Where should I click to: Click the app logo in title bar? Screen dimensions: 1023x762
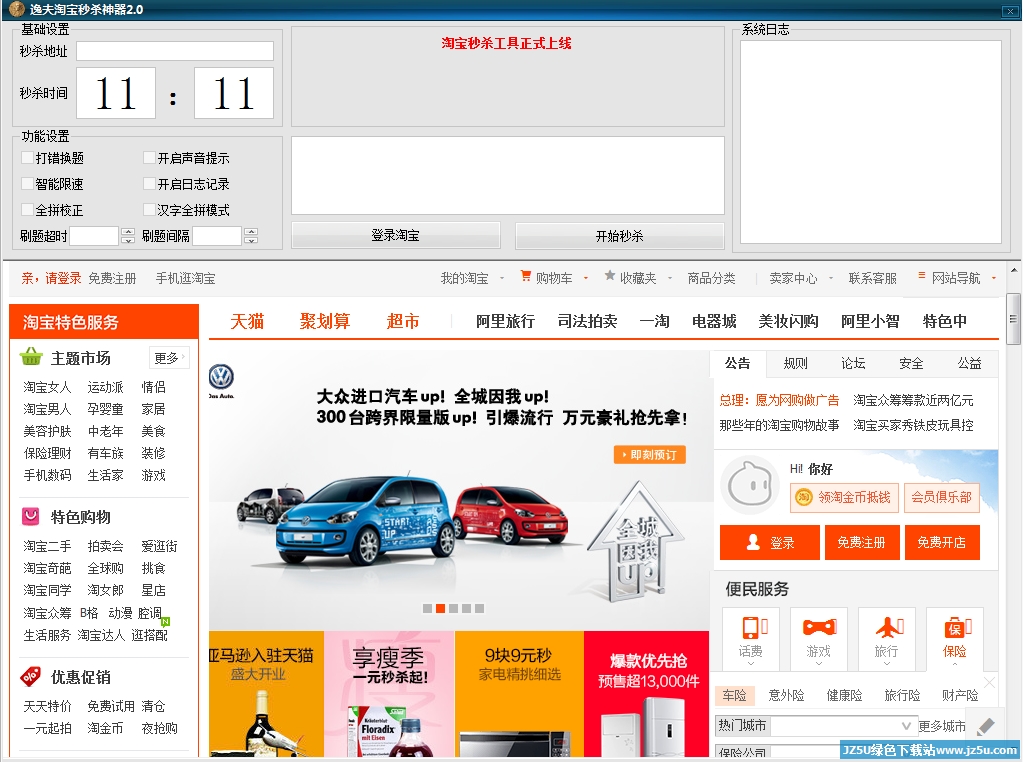17,8
